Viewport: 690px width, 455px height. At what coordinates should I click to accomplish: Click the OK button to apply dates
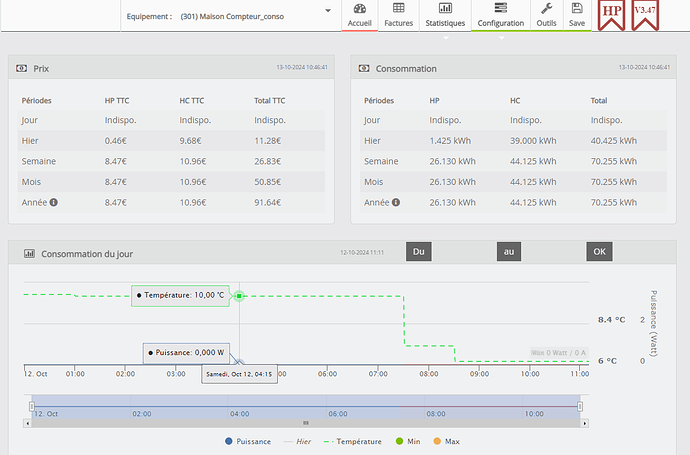pyautogui.click(x=599, y=252)
